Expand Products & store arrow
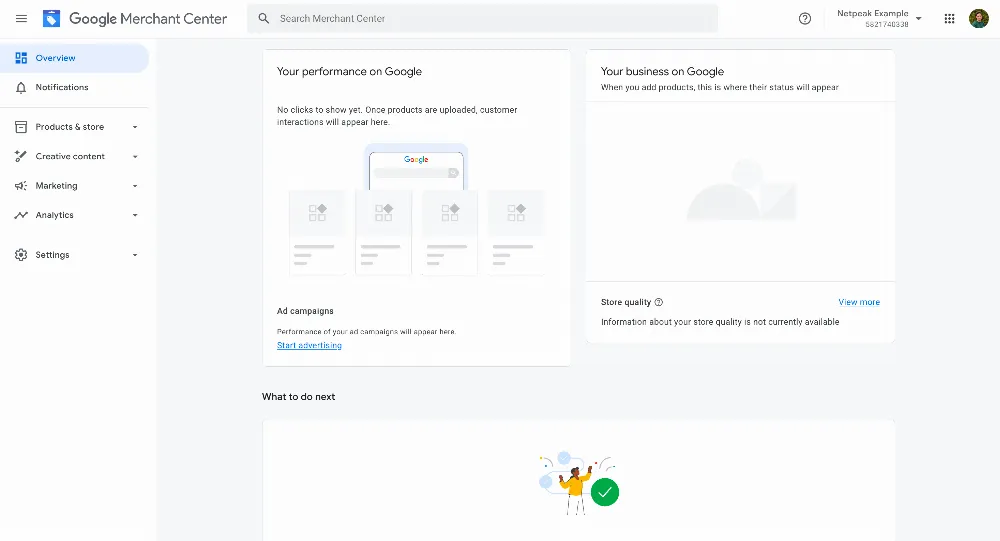Image resolution: width=1000 pixels, height=541 pixels. 135,127
